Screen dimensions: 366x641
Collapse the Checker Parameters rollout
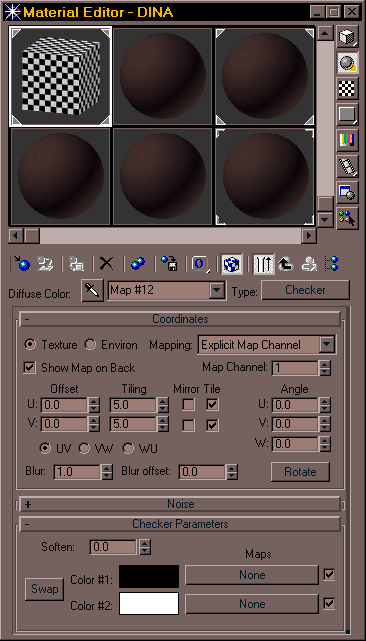click(180, 524)
